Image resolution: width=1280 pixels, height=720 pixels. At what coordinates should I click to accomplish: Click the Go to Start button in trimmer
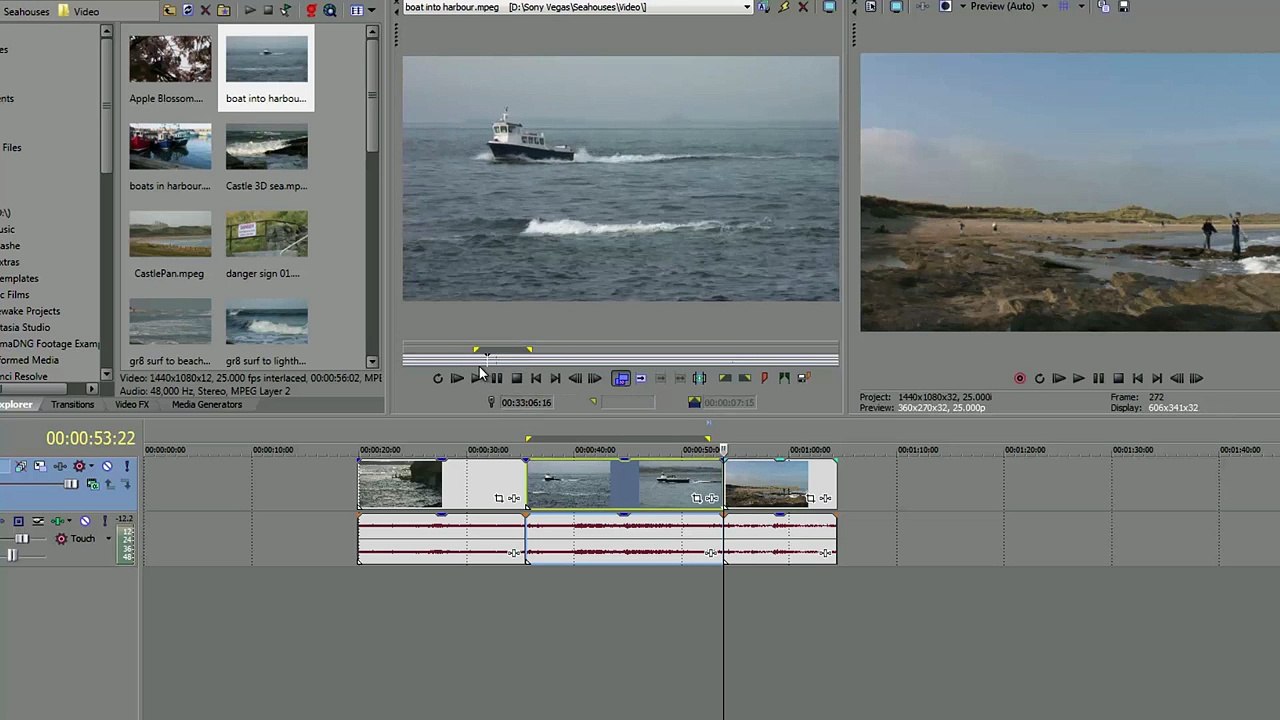click(x=535, y=378)
